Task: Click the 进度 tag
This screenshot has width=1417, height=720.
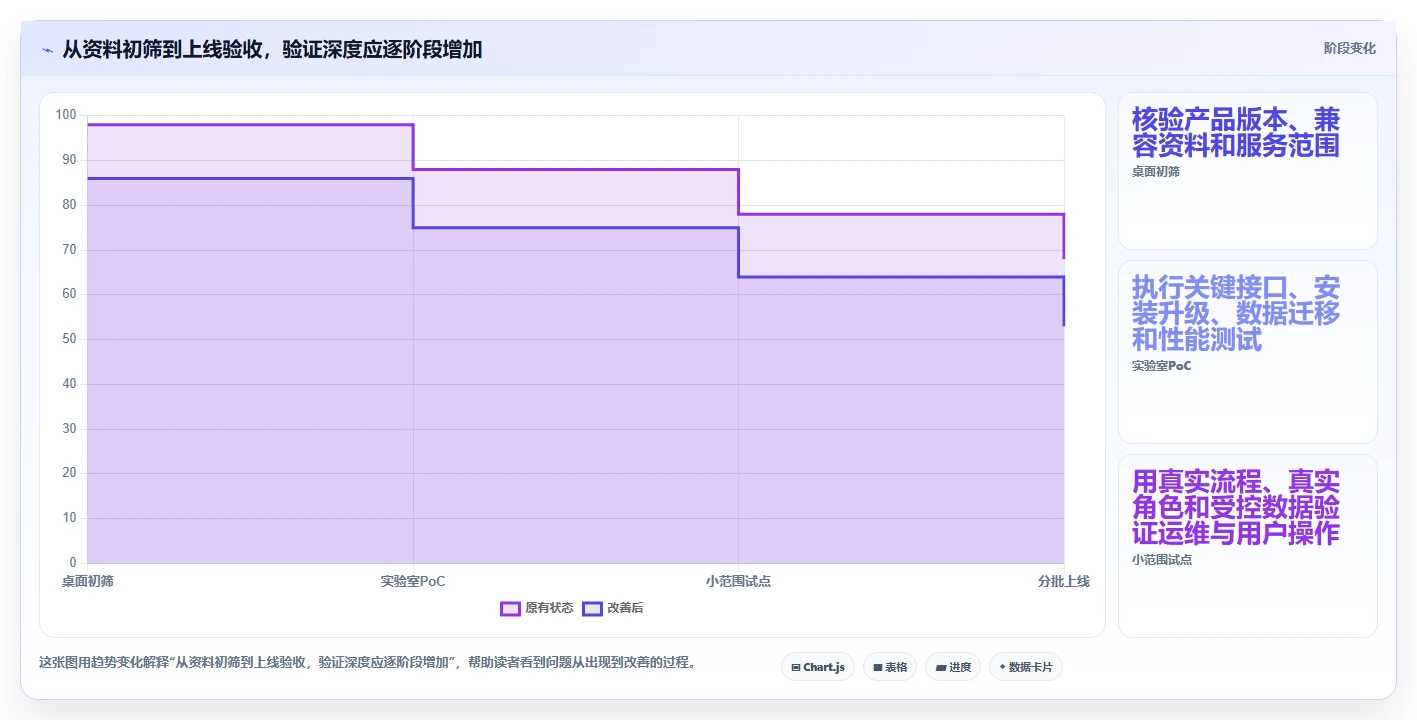Action: pos(952,667)
